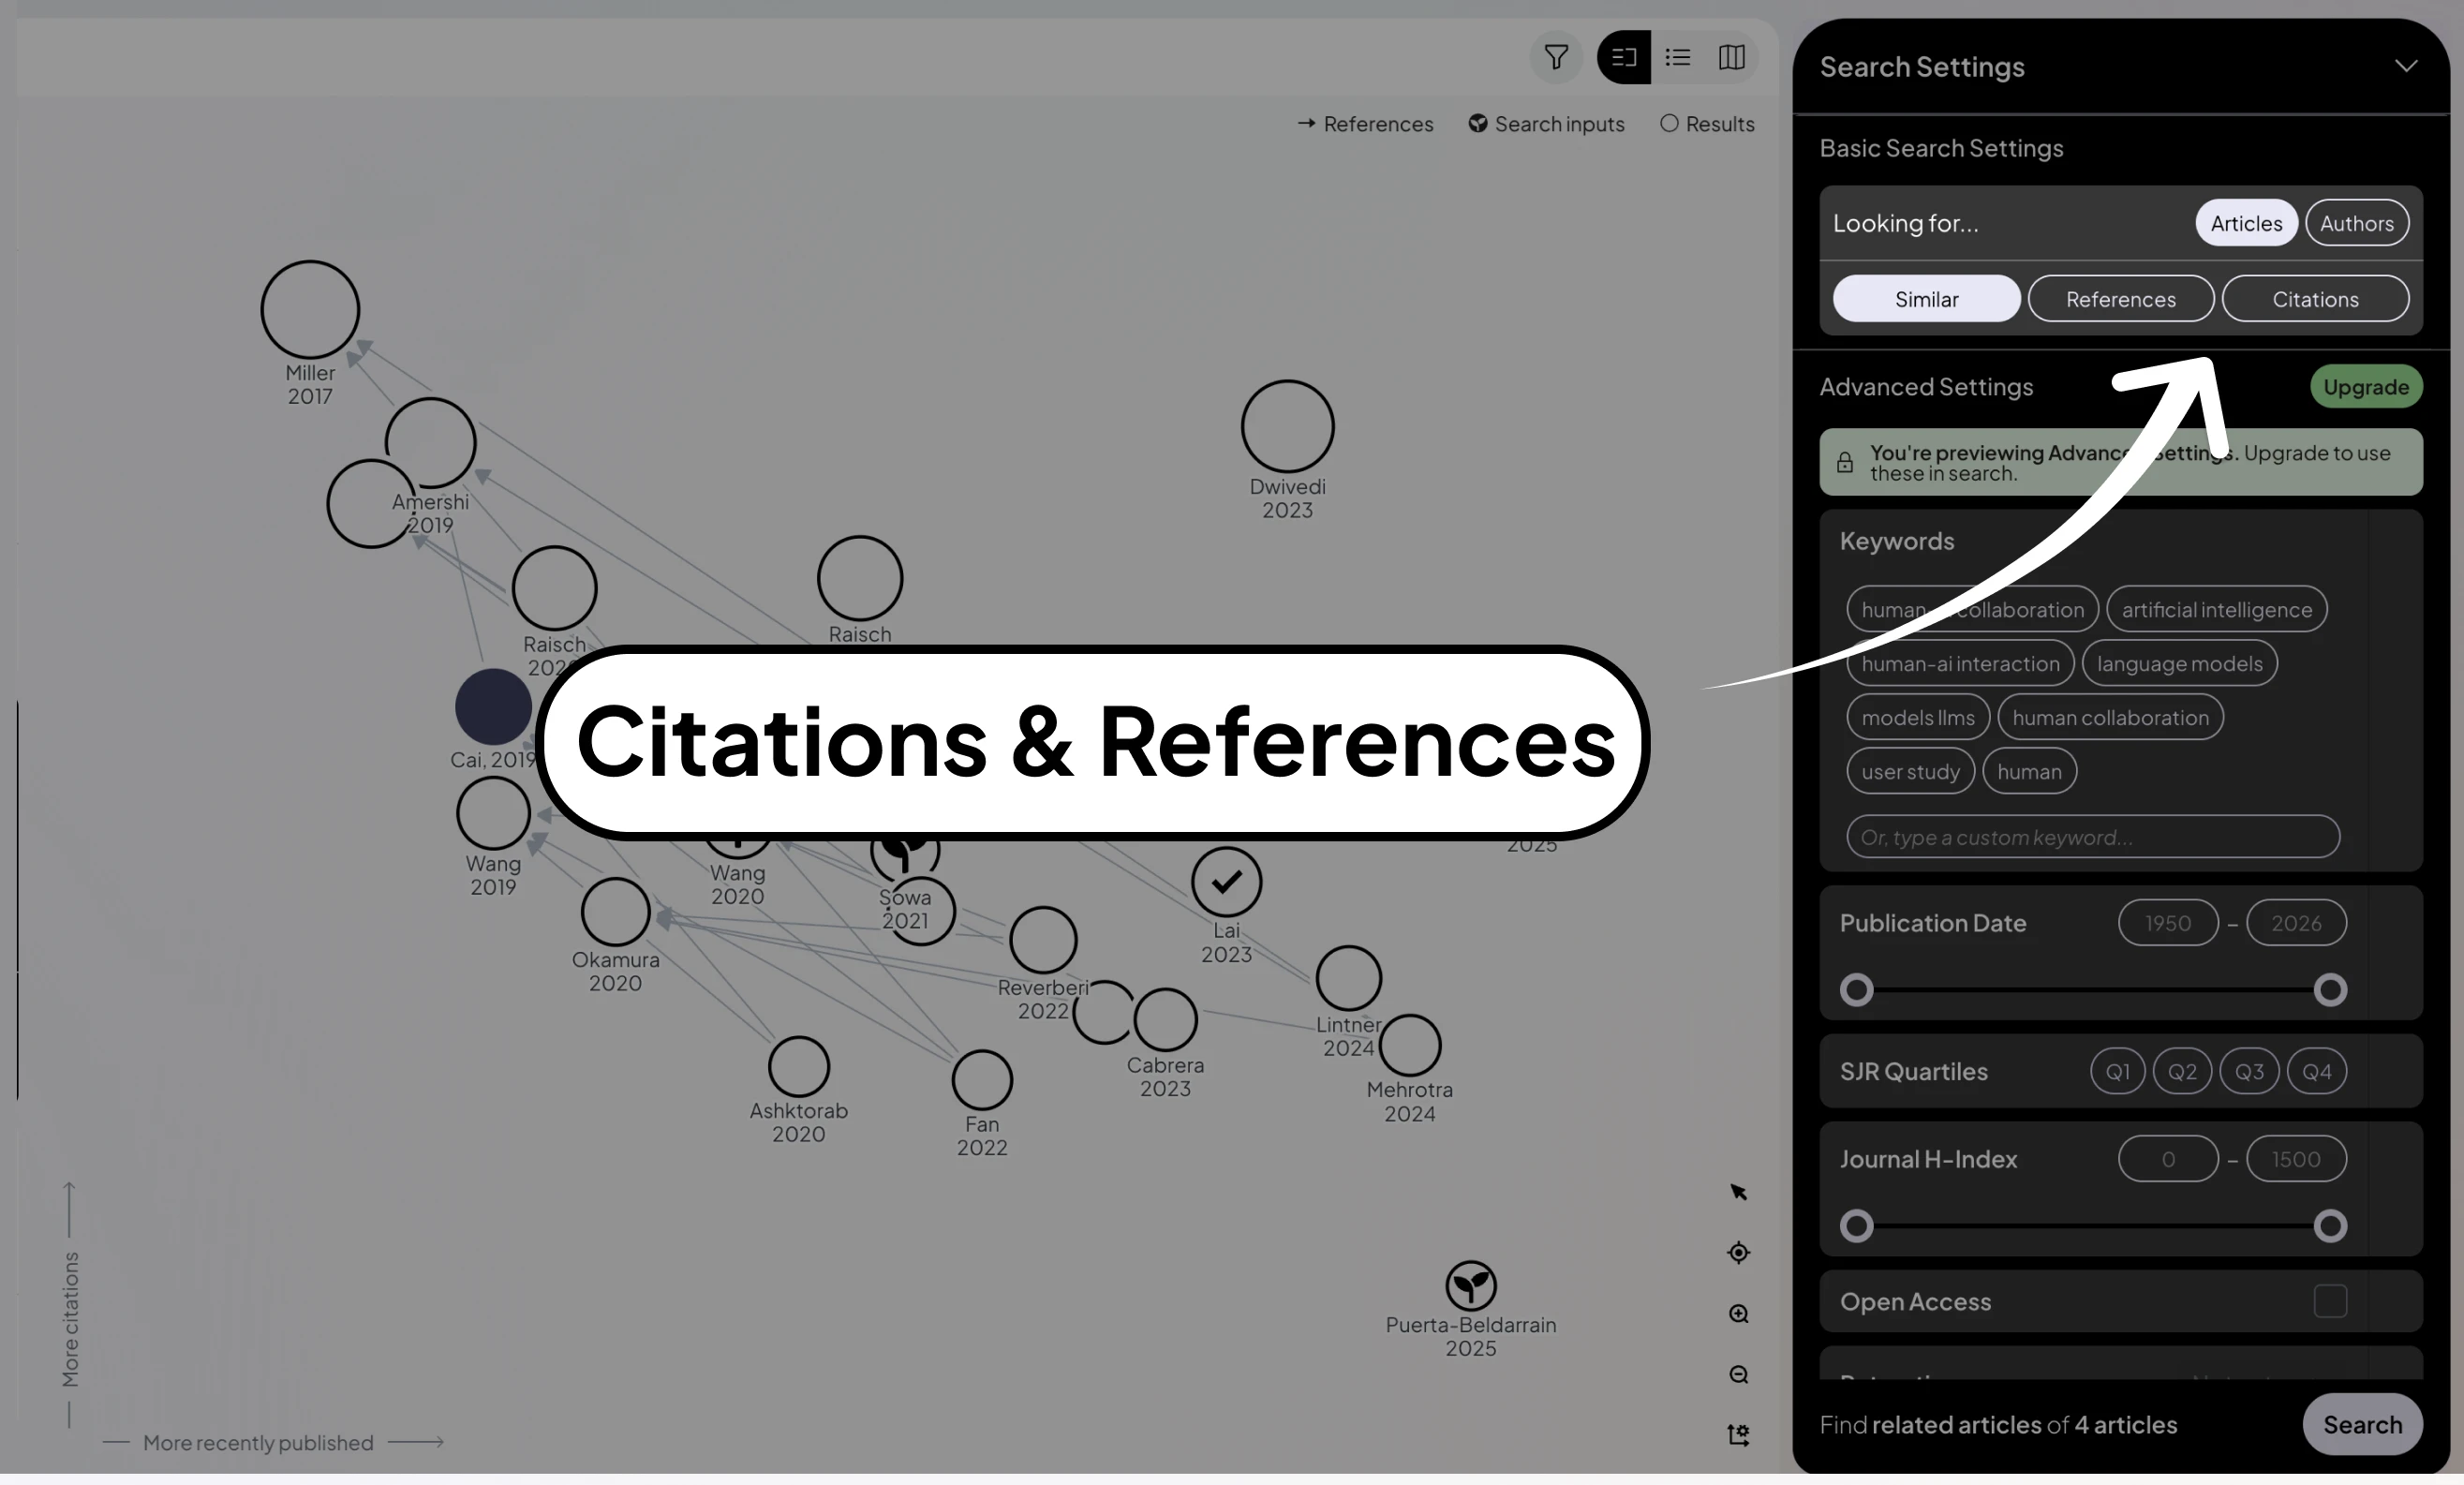Center graph with the crosshair icon

click(x=1739, y=1253)
